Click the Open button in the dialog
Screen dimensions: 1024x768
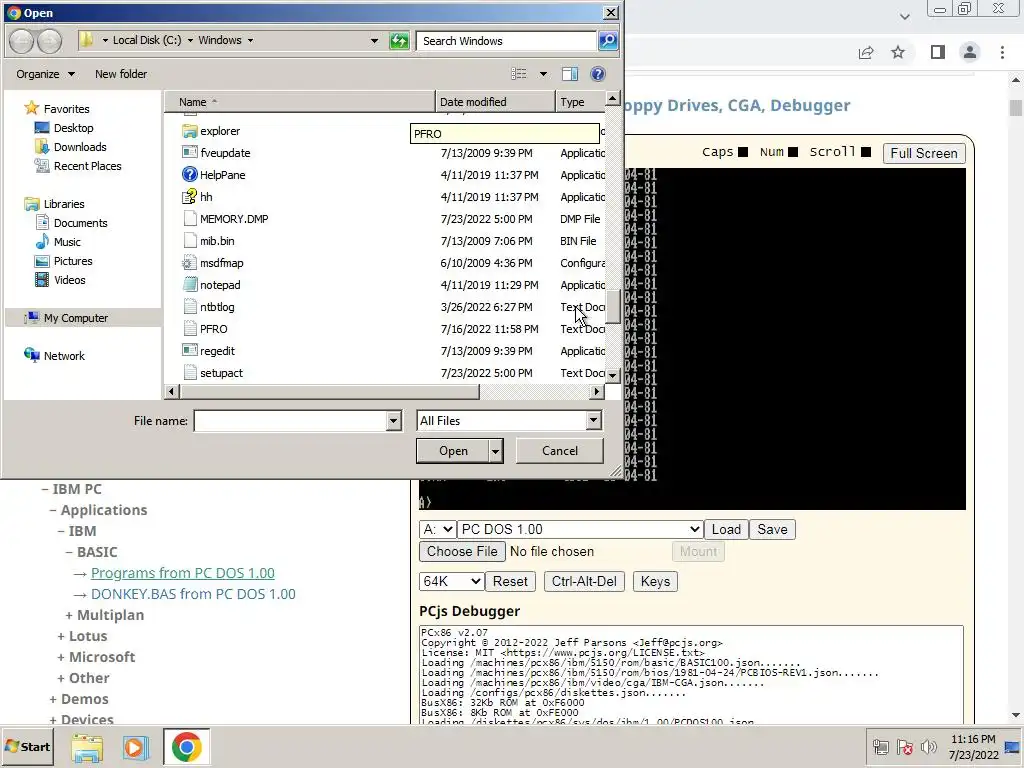click(x=453, y=451)
